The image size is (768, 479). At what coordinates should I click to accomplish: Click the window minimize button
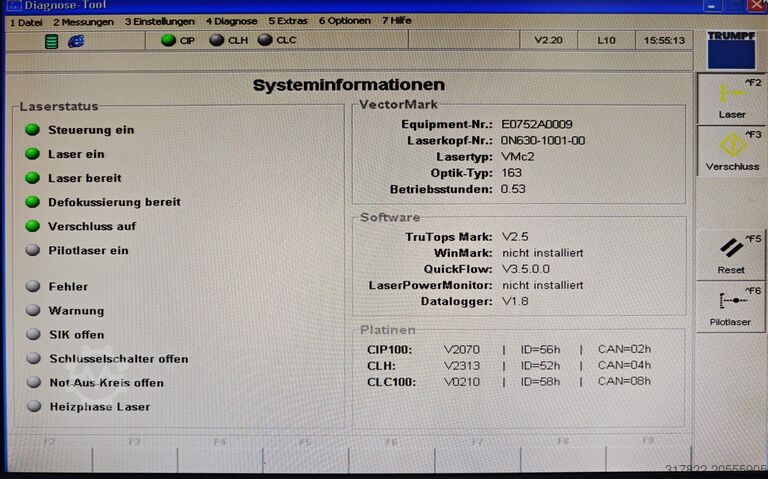point(712,5)
